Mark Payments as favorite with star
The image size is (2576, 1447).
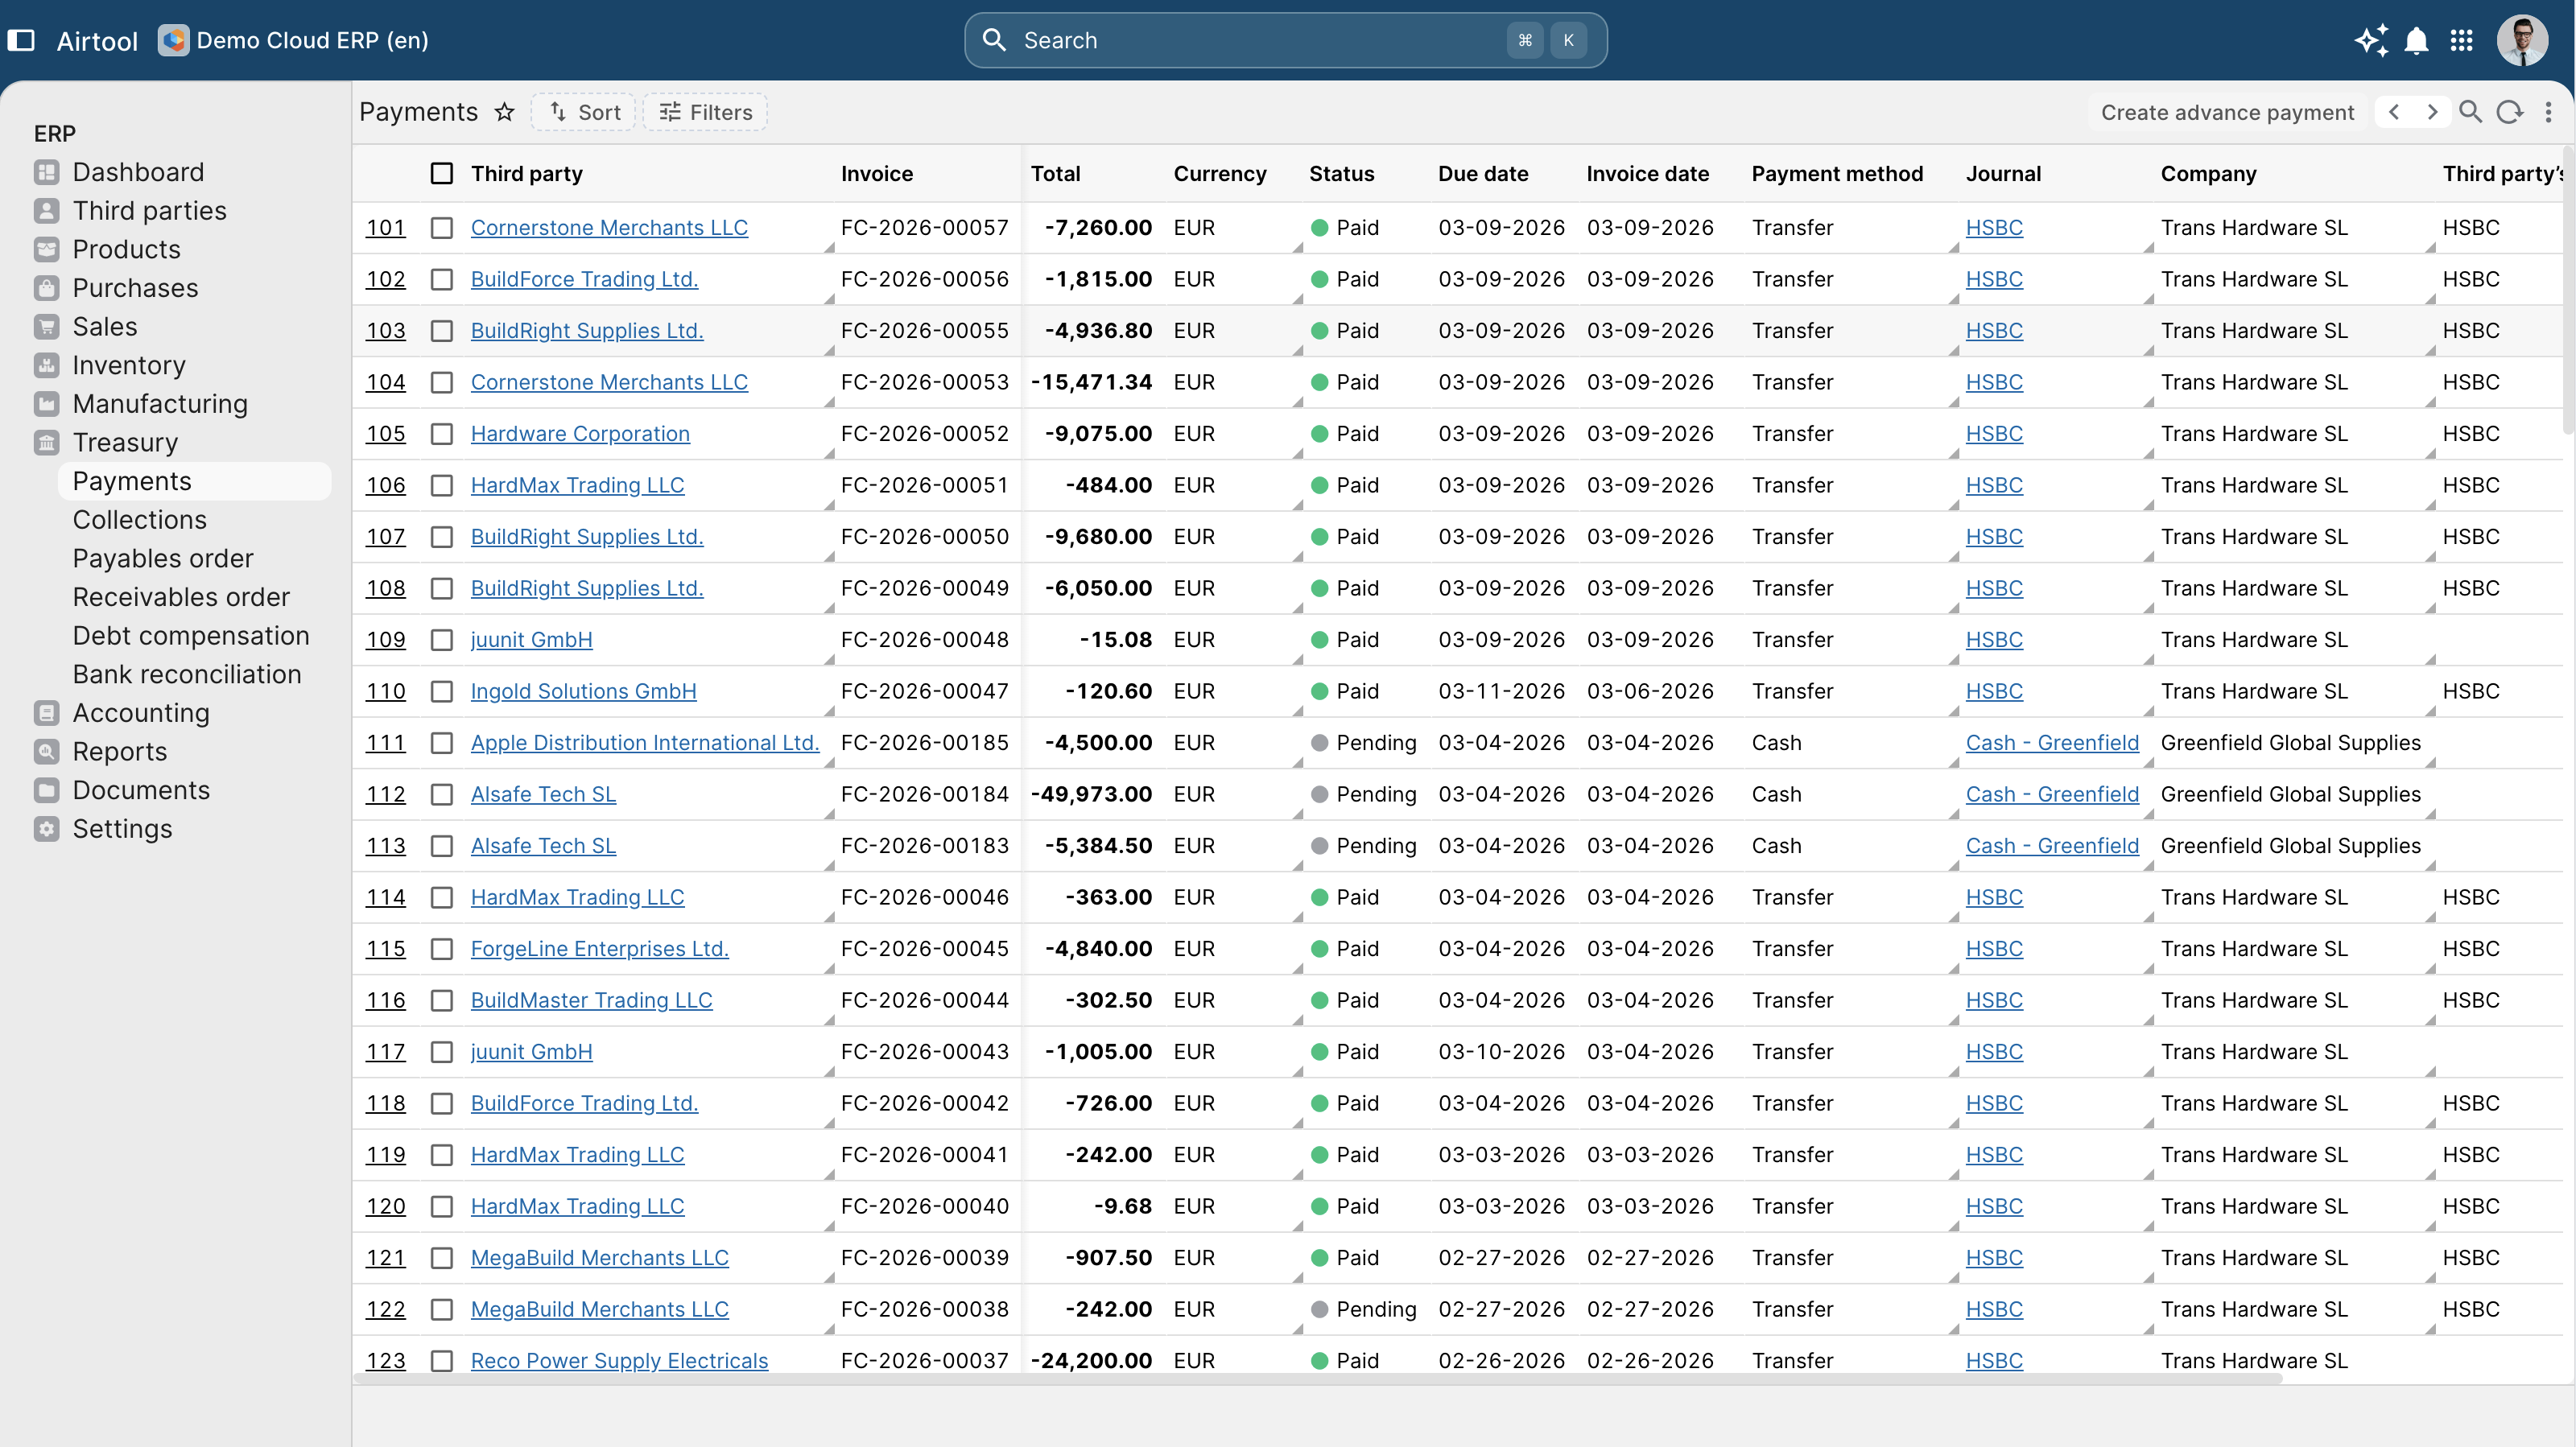pyautogui.click(x=504, y=112)
